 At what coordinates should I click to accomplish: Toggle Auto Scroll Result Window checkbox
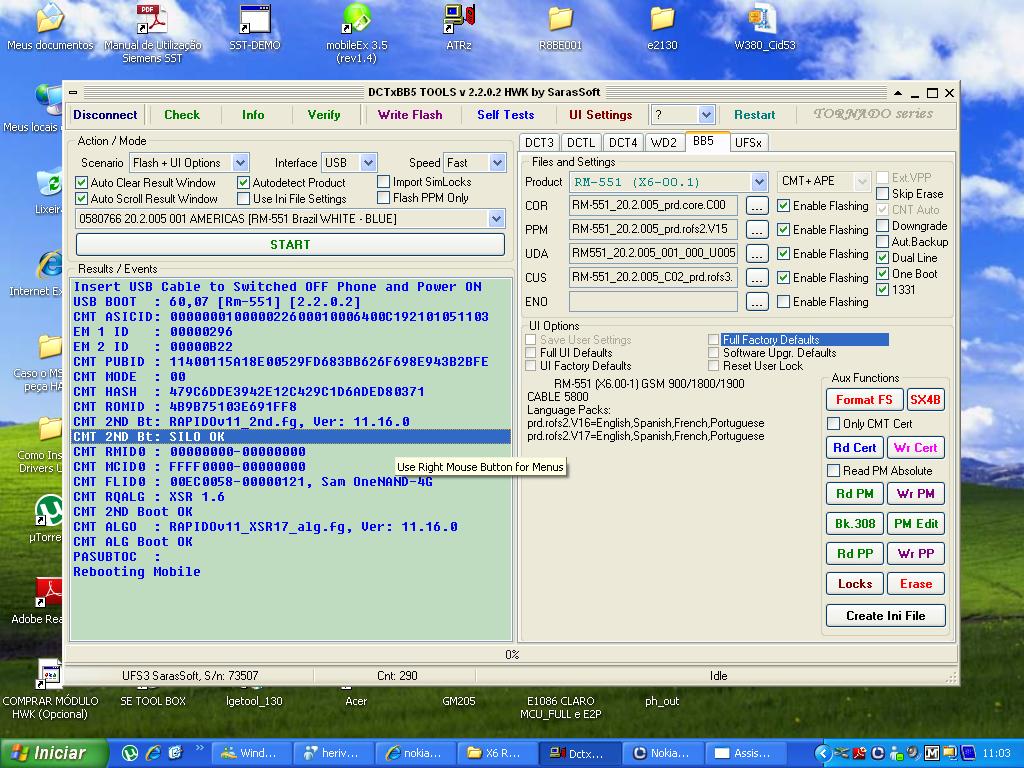click(x=82, y=199)
